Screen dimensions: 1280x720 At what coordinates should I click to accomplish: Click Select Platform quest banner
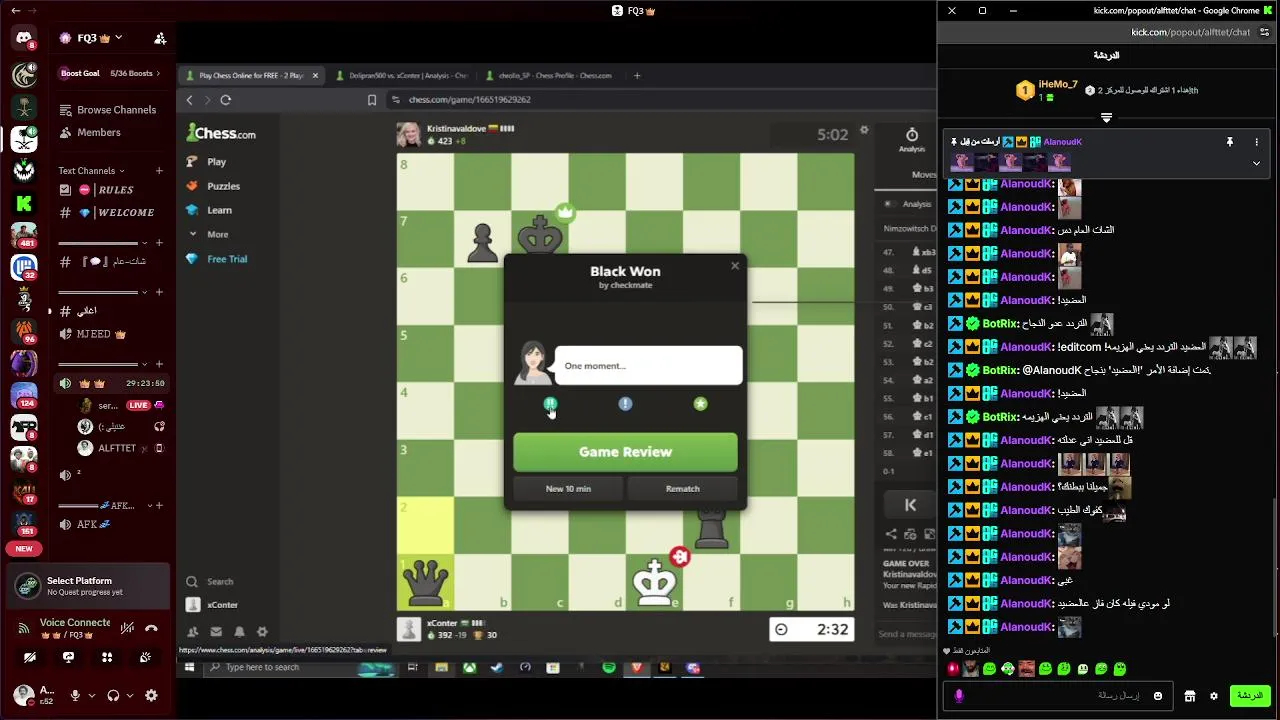(88, 586)
